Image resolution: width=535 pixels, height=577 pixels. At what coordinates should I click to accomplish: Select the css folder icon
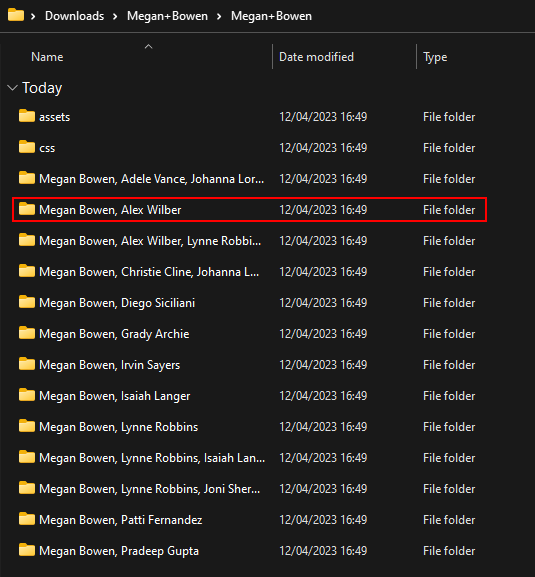[x=27, y=147]
